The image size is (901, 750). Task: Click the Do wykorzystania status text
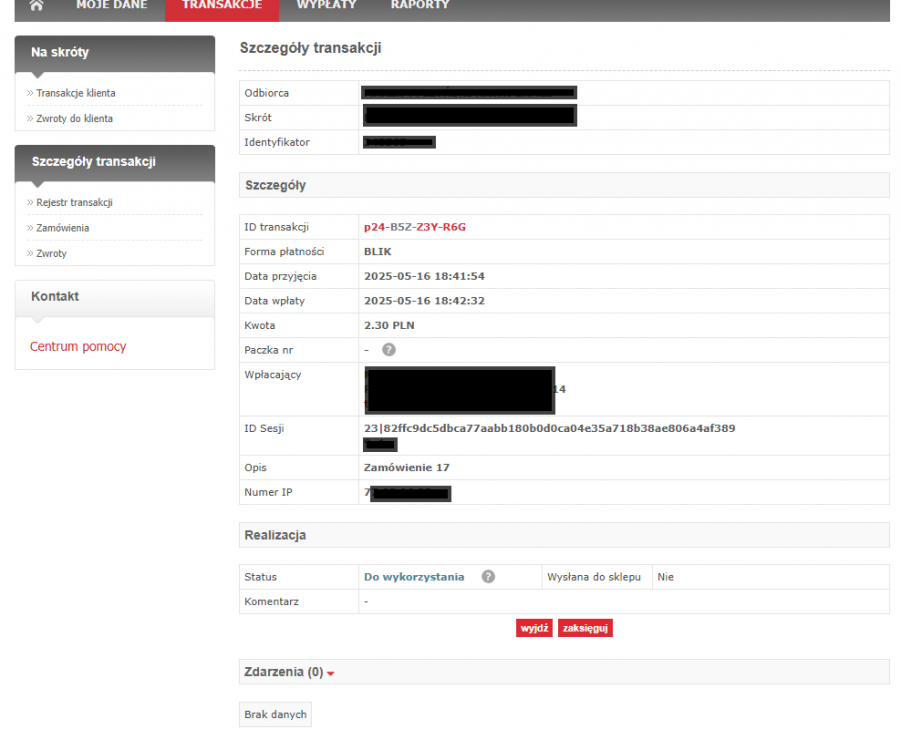pos(414,577)
